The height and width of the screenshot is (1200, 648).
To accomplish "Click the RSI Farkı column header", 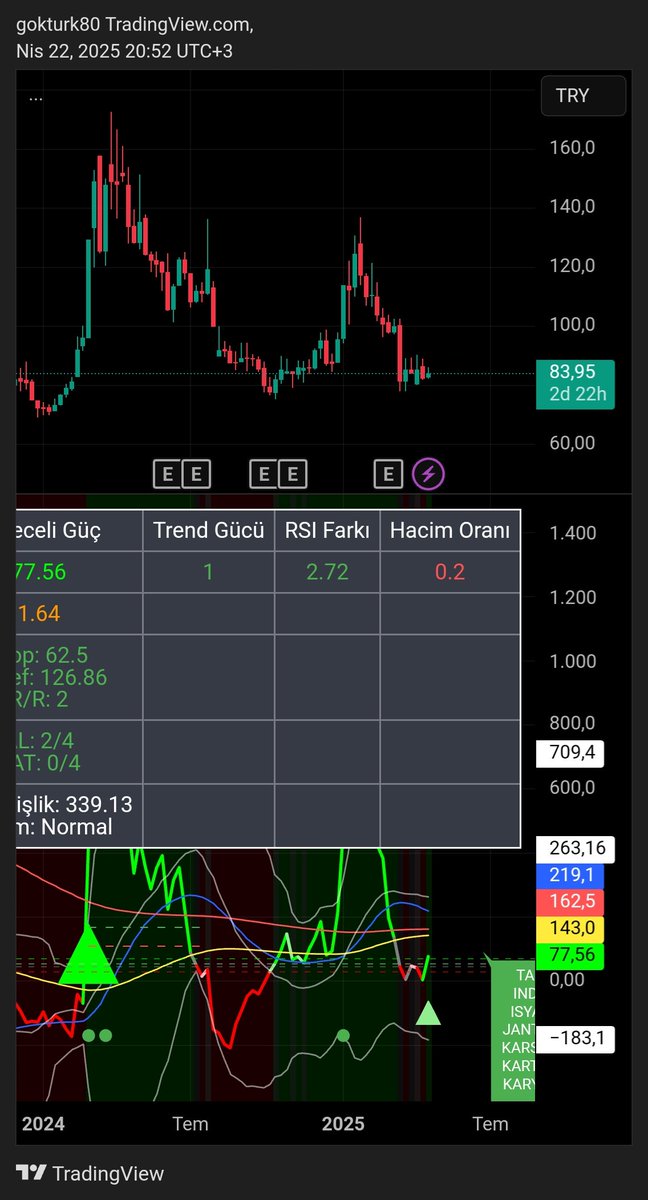I will point(327,530).
